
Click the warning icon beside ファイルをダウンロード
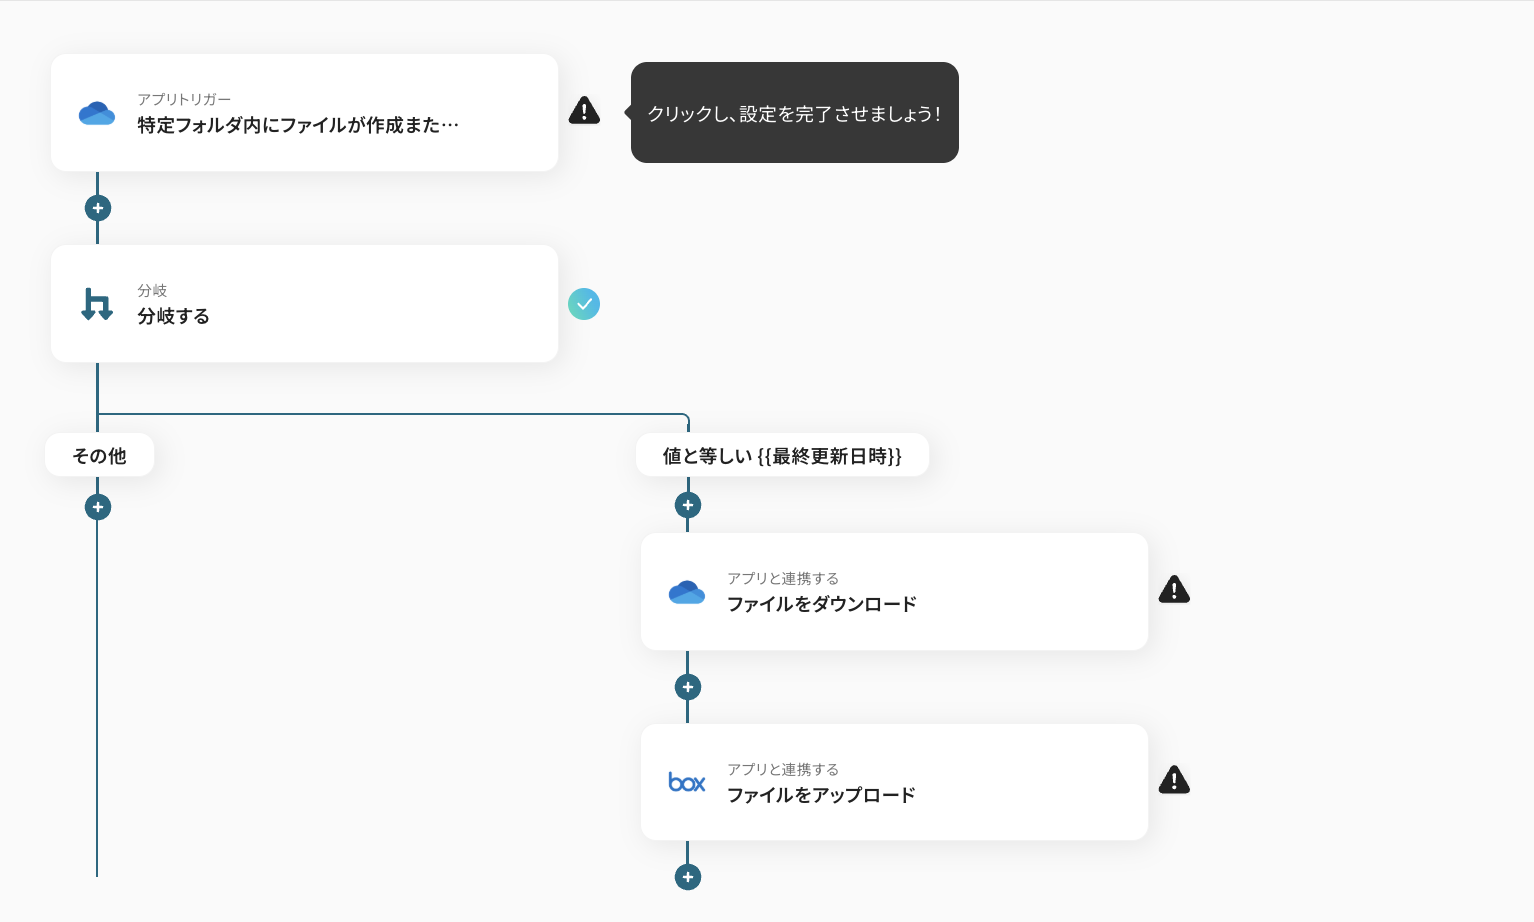click(x=1173, y=589)
